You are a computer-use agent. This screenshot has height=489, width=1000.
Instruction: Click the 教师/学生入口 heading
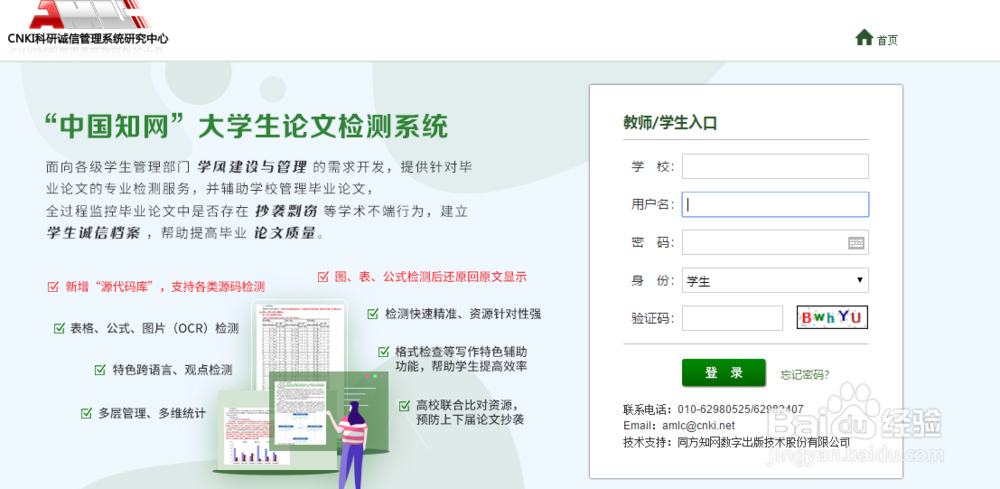pos(670,122)
